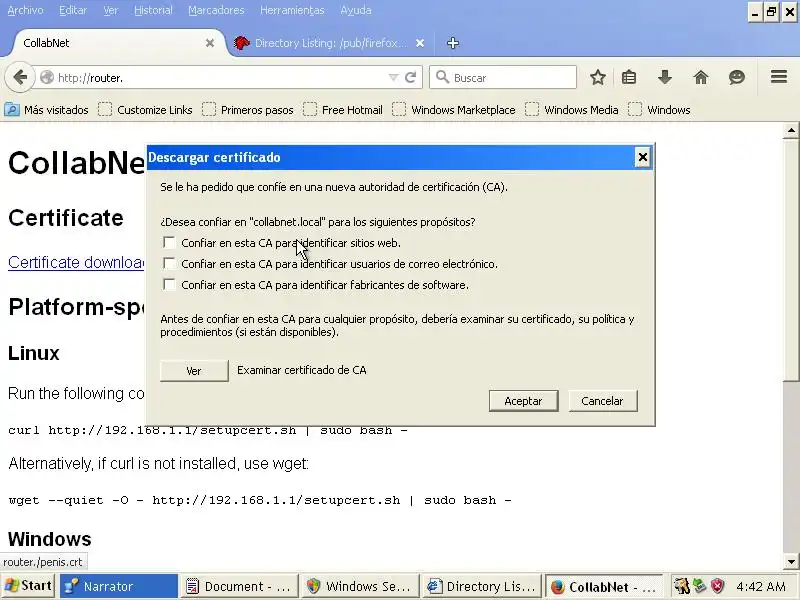Go to the home page icon
Viewport: 800px width, 600px height.
(x=701, y=78)
